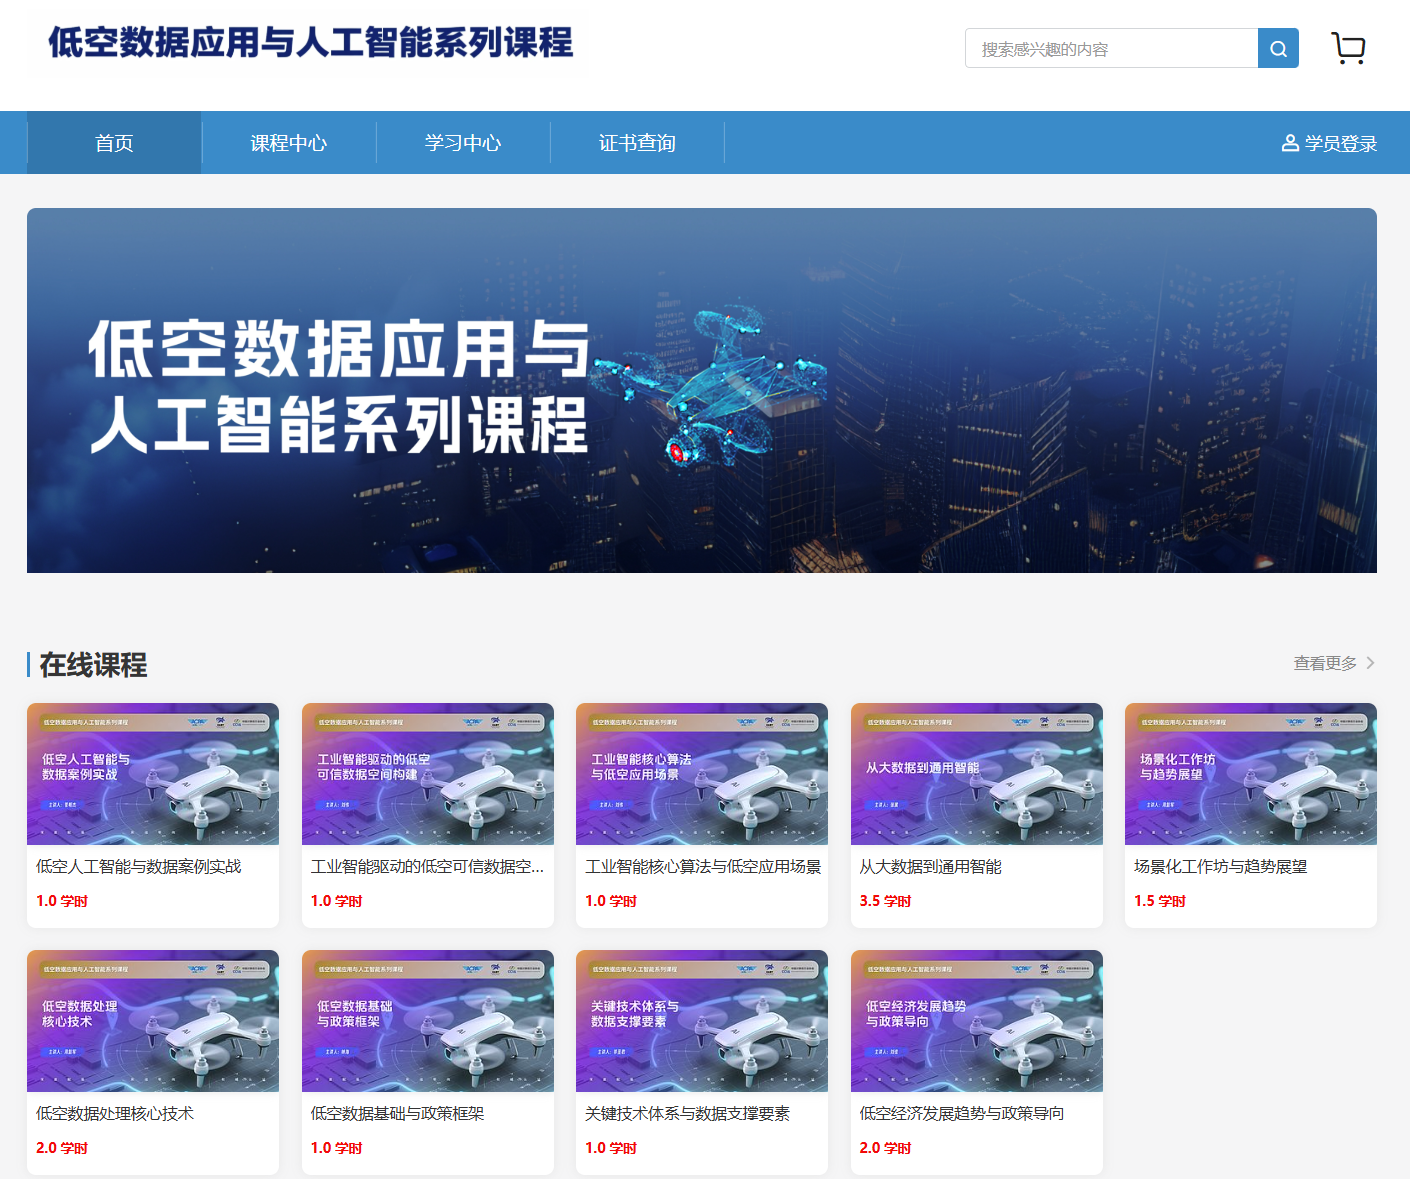
Task: Click the 查看更多 link
Action: [x=1325, y=663]
